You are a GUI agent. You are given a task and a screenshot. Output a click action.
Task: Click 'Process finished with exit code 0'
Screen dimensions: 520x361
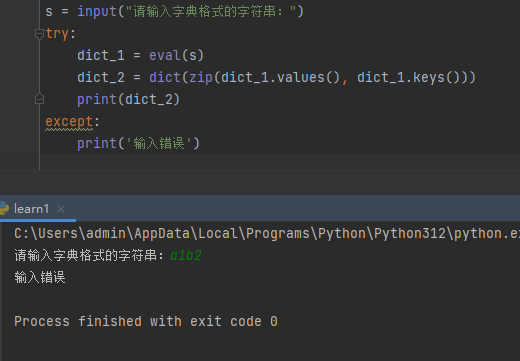click(x=146, y=322)
